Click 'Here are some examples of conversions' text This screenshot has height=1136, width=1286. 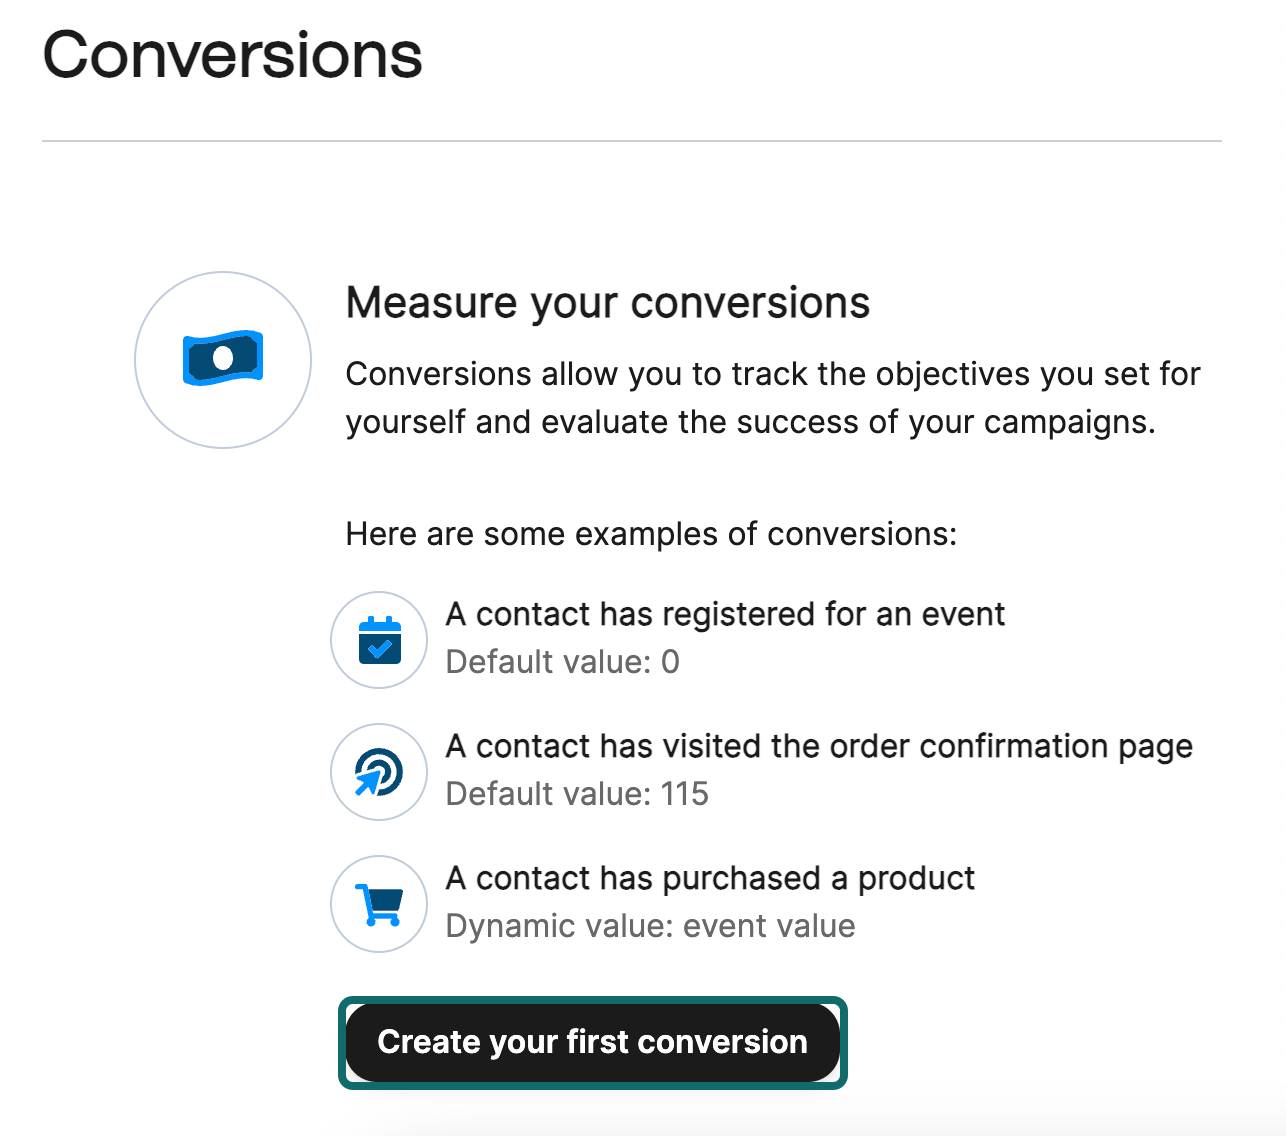click(x=651, y=534)
